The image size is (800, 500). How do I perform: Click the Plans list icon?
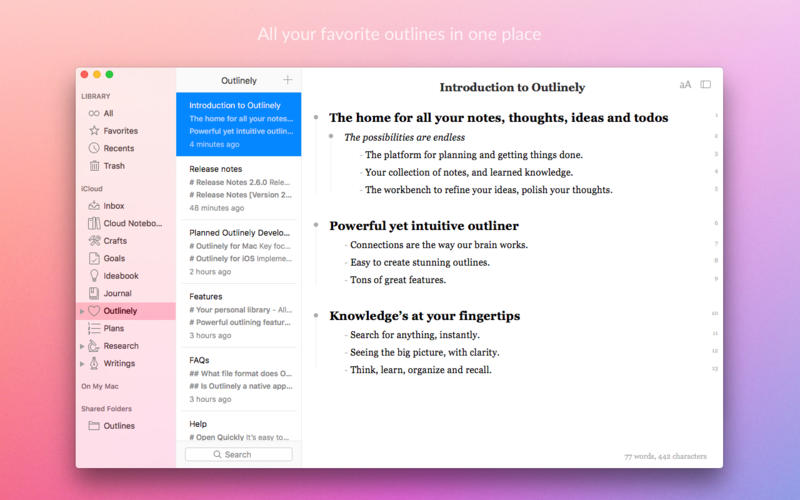[x=94, y=328]
